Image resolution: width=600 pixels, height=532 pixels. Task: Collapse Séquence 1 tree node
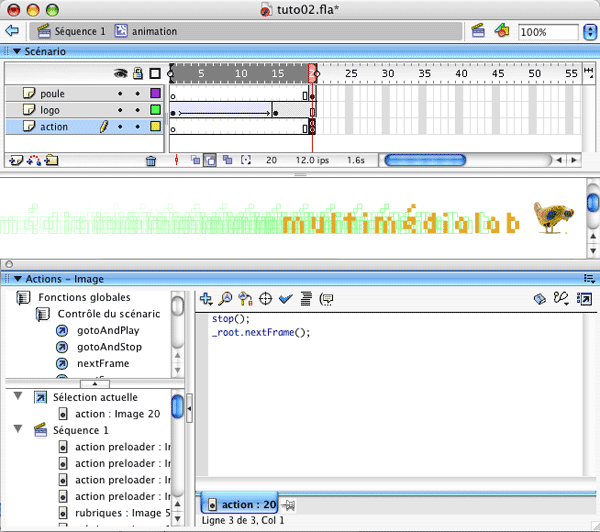point(18,429)
